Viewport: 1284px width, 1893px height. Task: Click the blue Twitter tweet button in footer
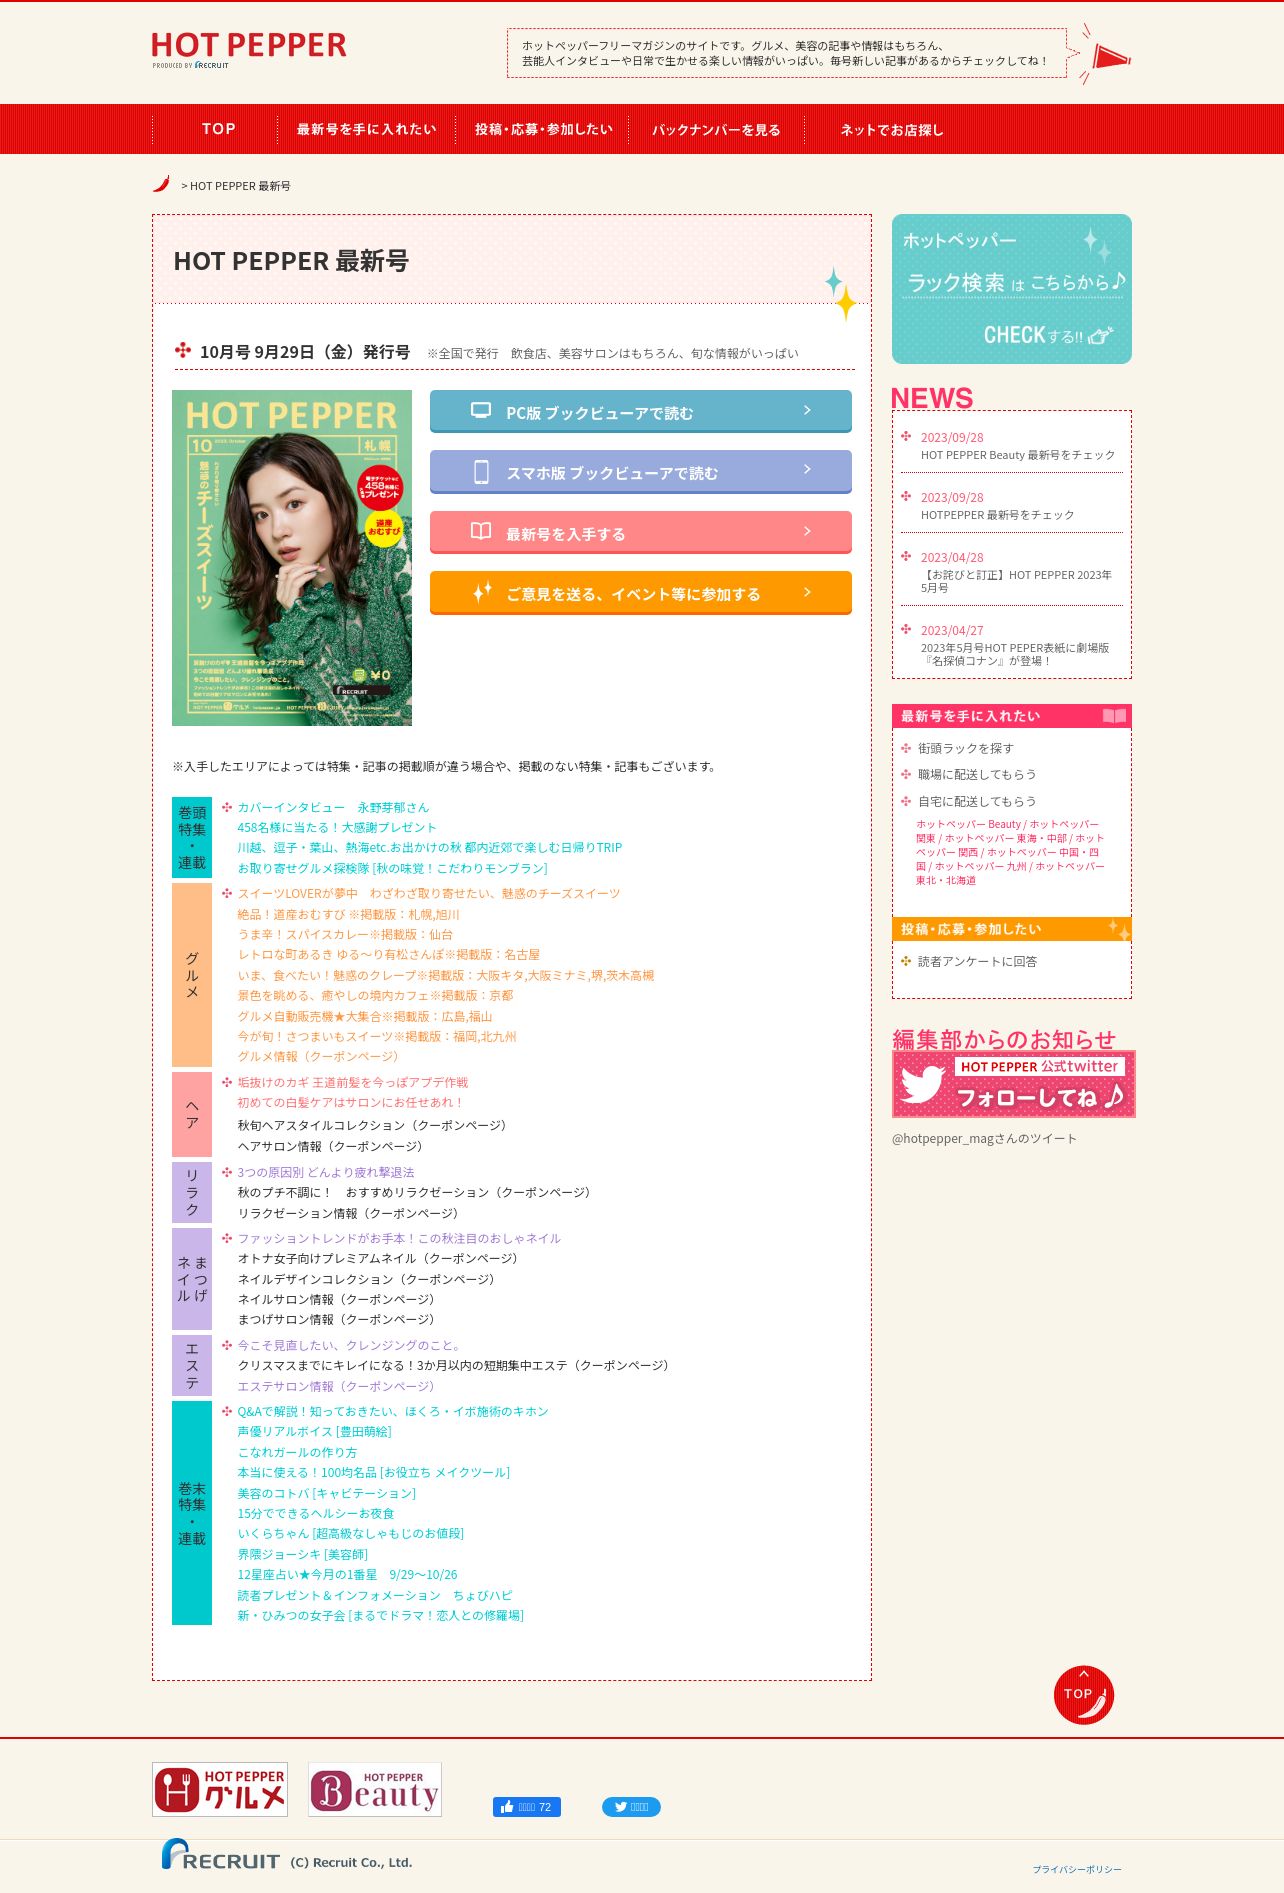click(631, 1807)
